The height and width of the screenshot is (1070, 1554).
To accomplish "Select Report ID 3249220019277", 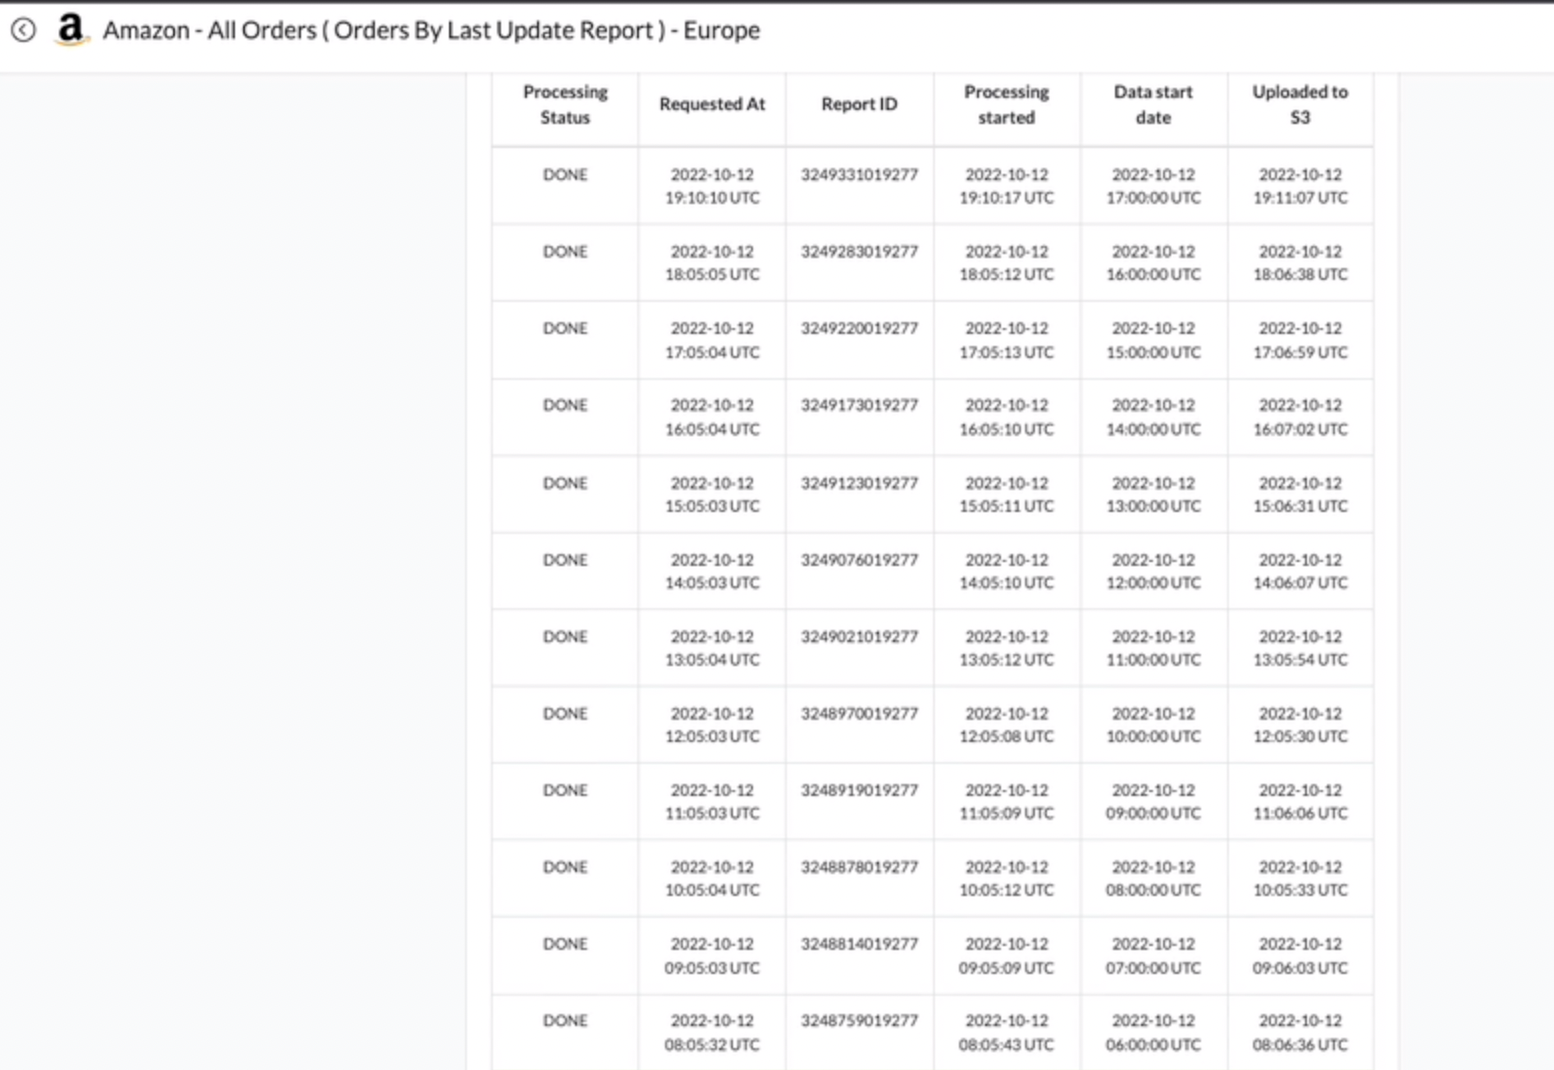I will point(859,328).
